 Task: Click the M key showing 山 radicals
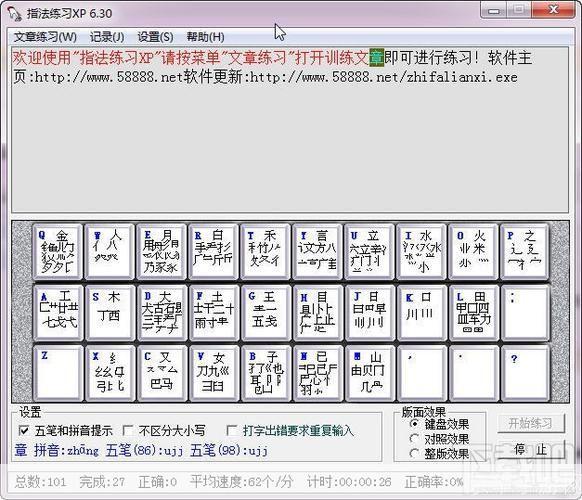[x=369, y=373]
